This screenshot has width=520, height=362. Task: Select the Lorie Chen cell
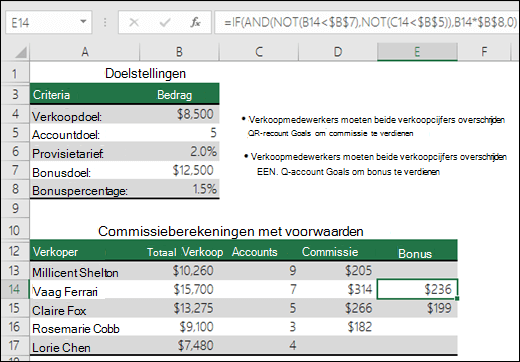click(85, 346)
